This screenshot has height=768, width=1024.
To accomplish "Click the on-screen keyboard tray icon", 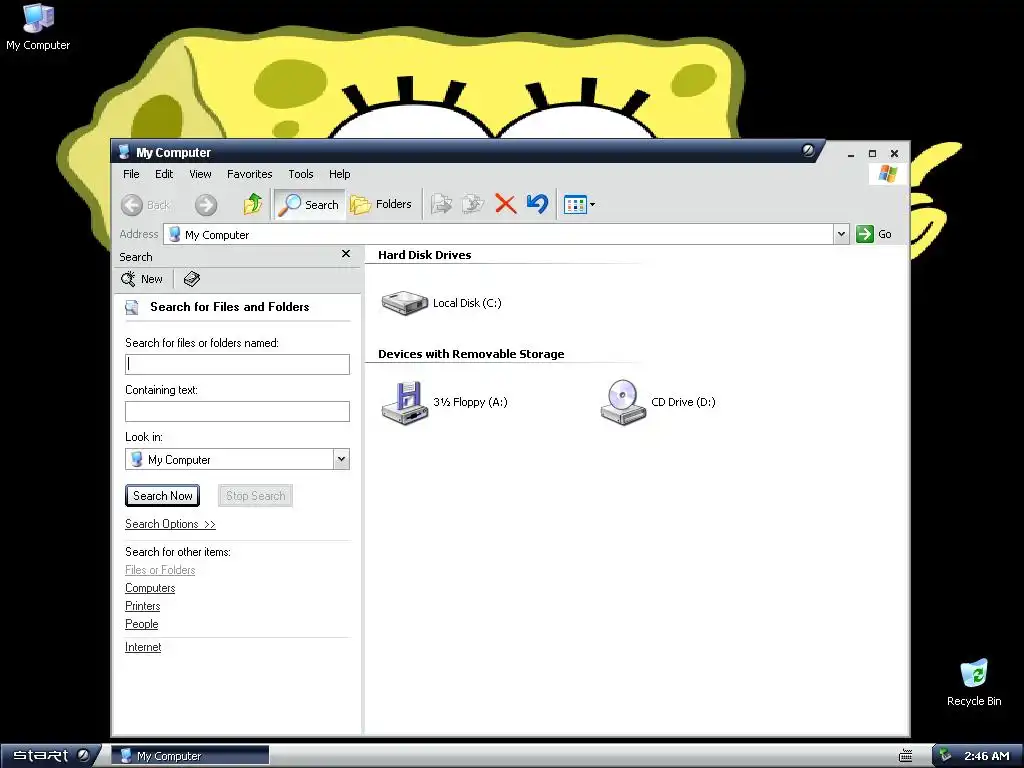I will [905, 756].
